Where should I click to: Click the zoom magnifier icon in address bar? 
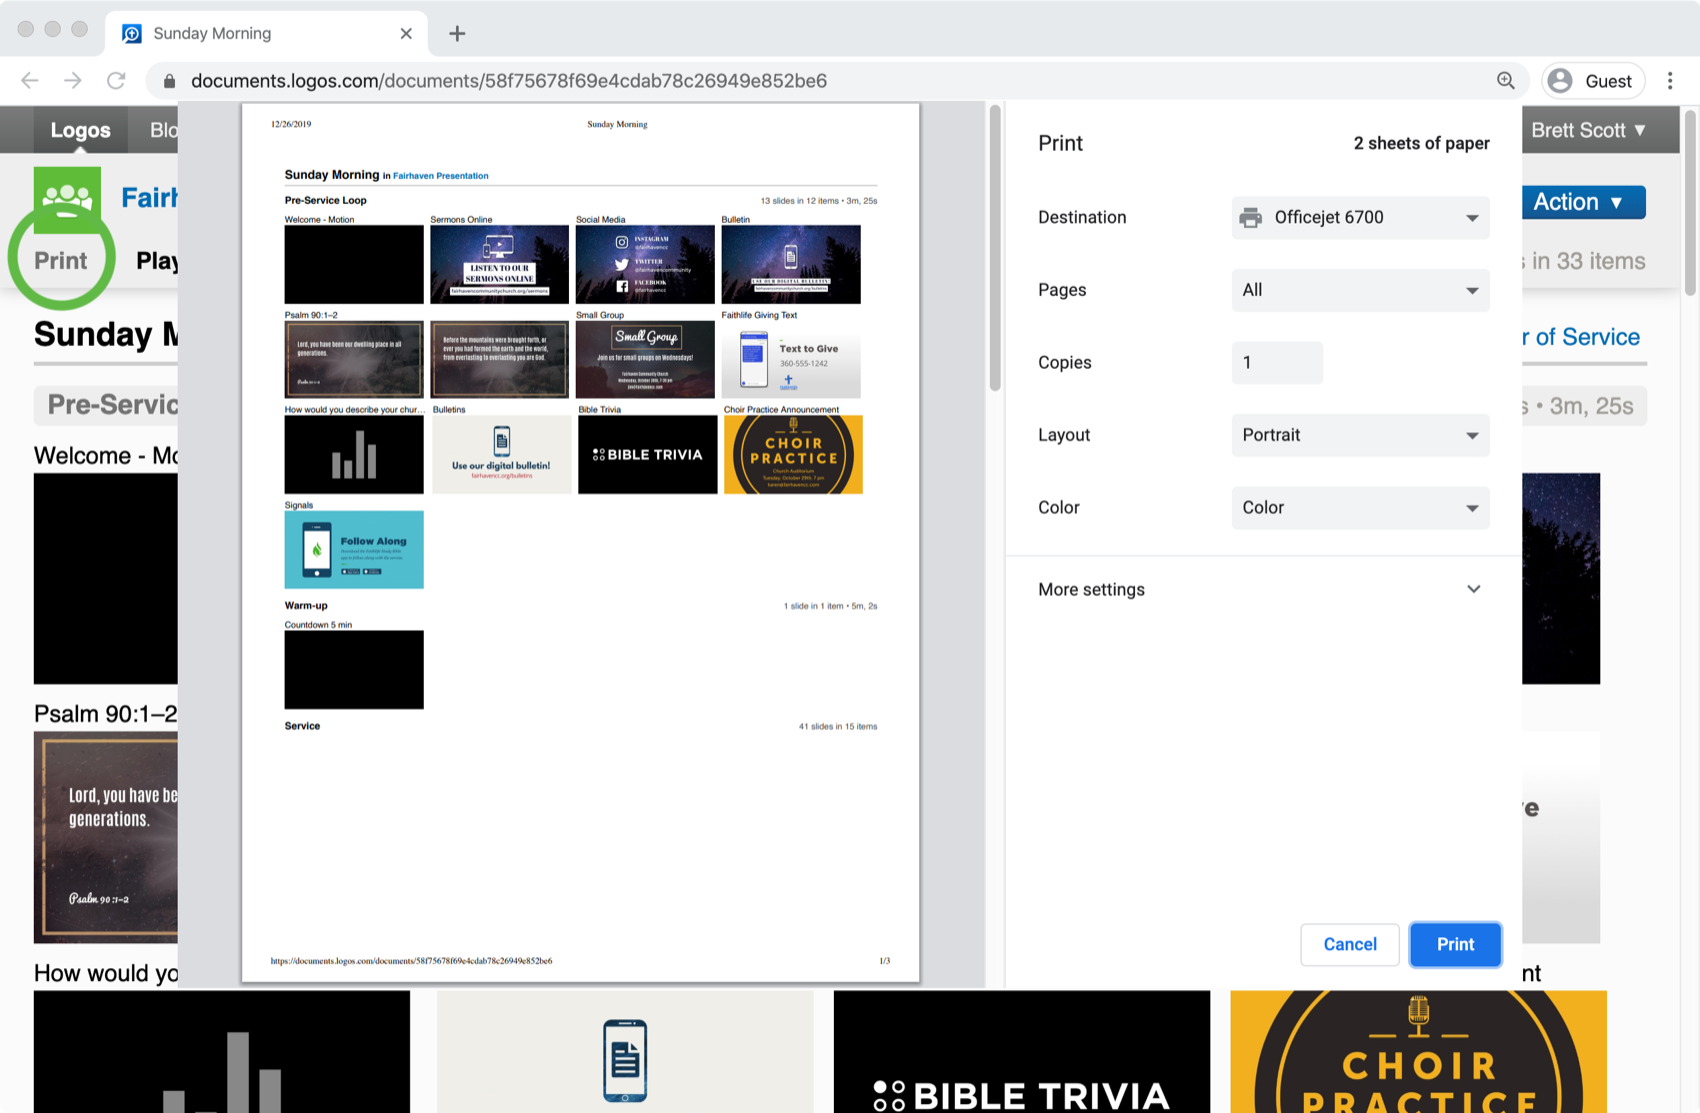click(1505, 81)
